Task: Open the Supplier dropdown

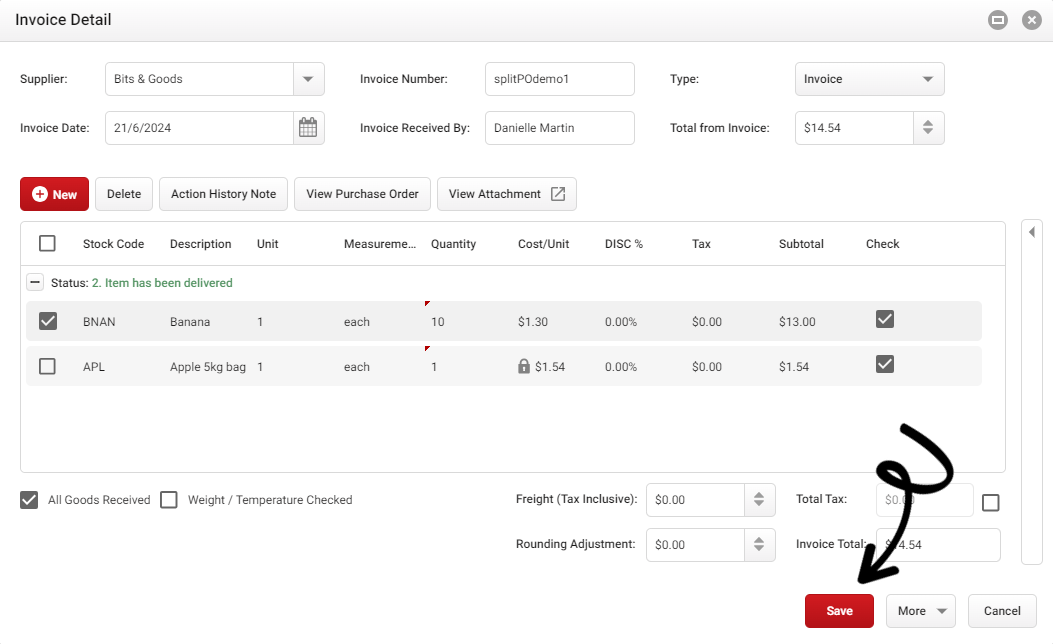Action: point(308,79)
